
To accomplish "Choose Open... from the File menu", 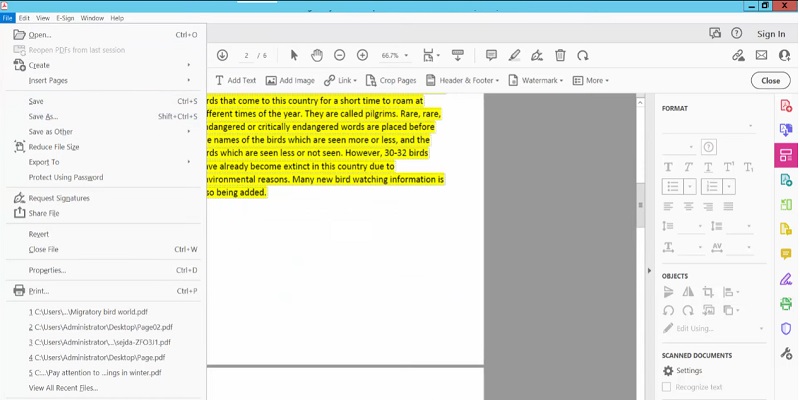I will coord(105,35).
